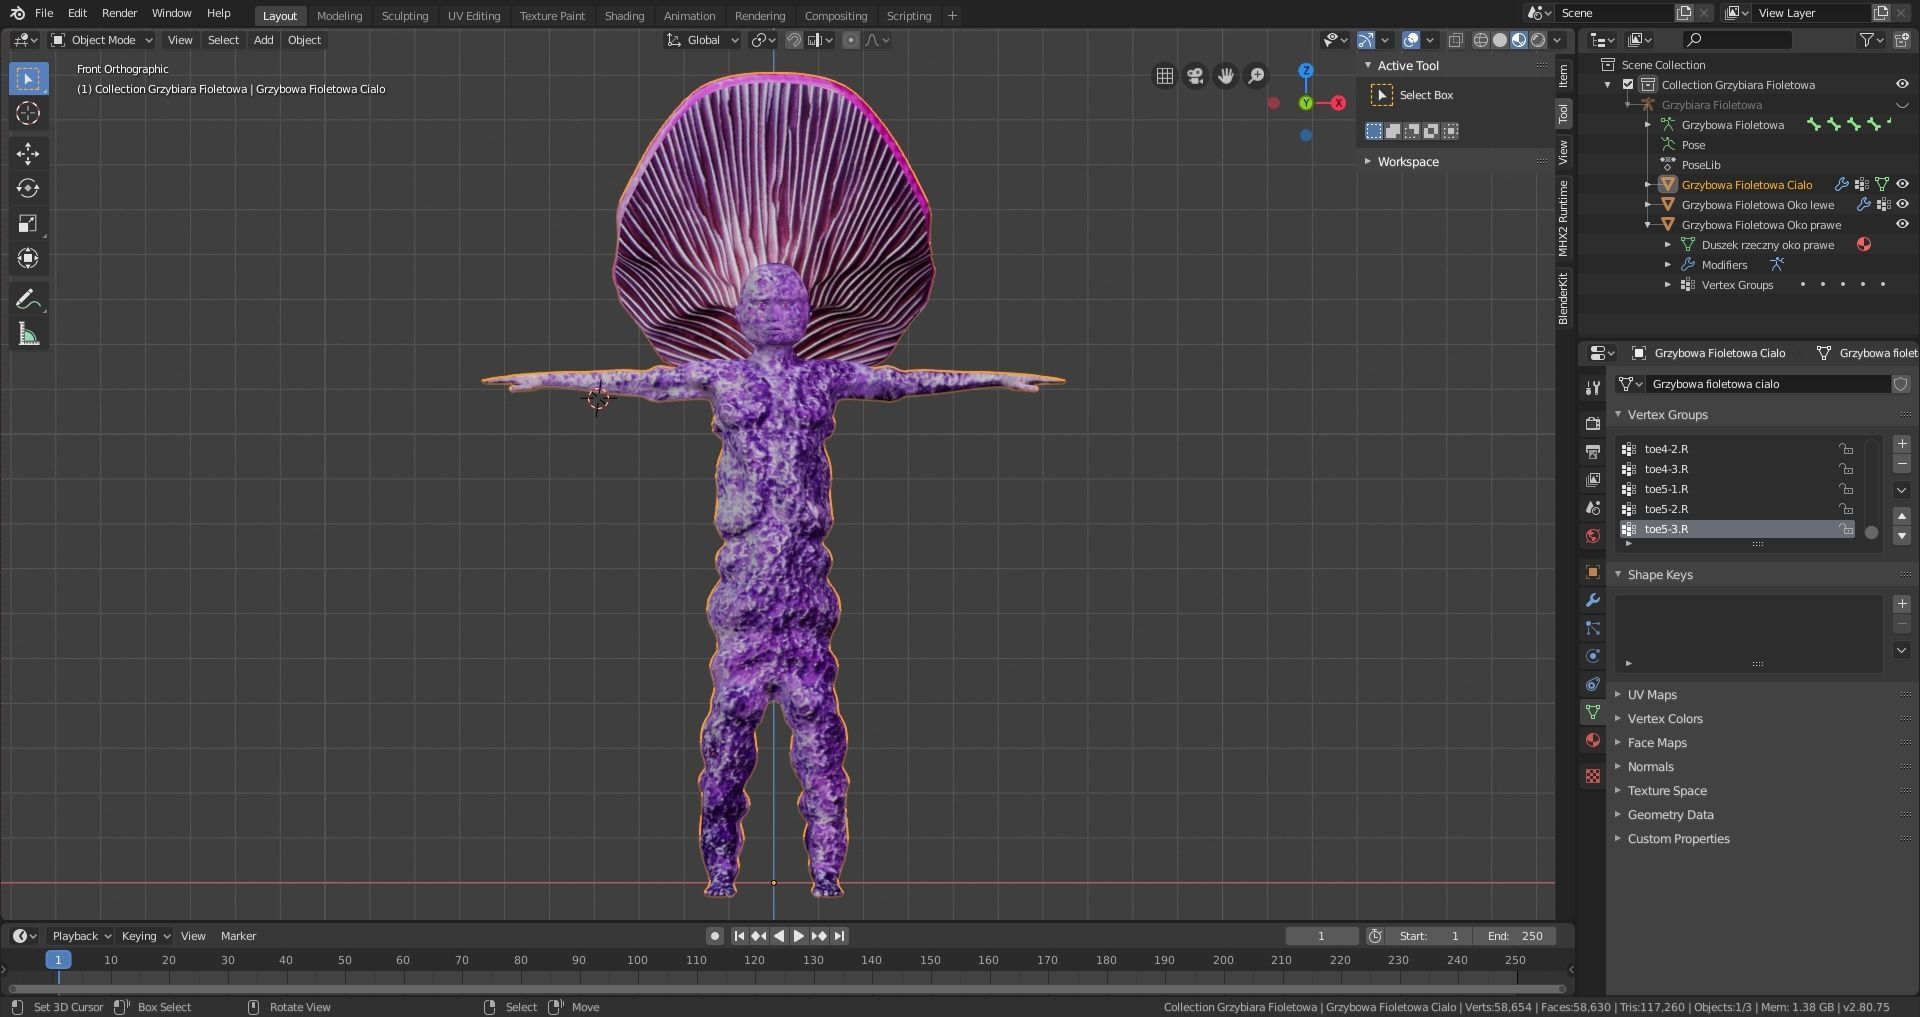Select the Scale tool
The width and height of the screenshot is (1920, 1017).
tap(28, 223)
